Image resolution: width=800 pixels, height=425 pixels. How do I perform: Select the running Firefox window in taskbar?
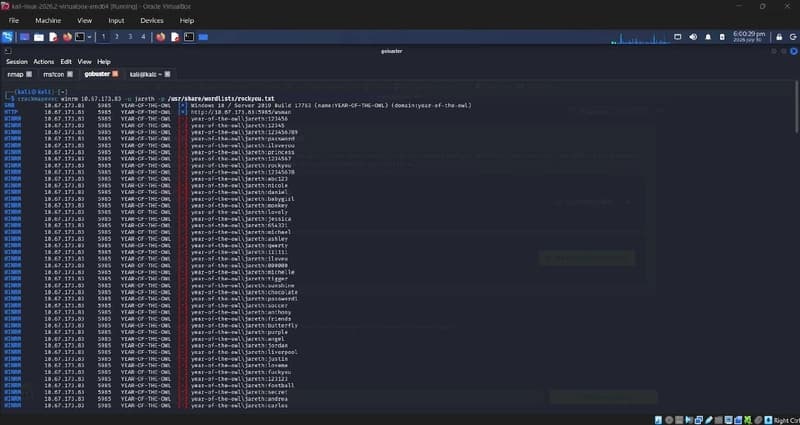click(161, 37)
